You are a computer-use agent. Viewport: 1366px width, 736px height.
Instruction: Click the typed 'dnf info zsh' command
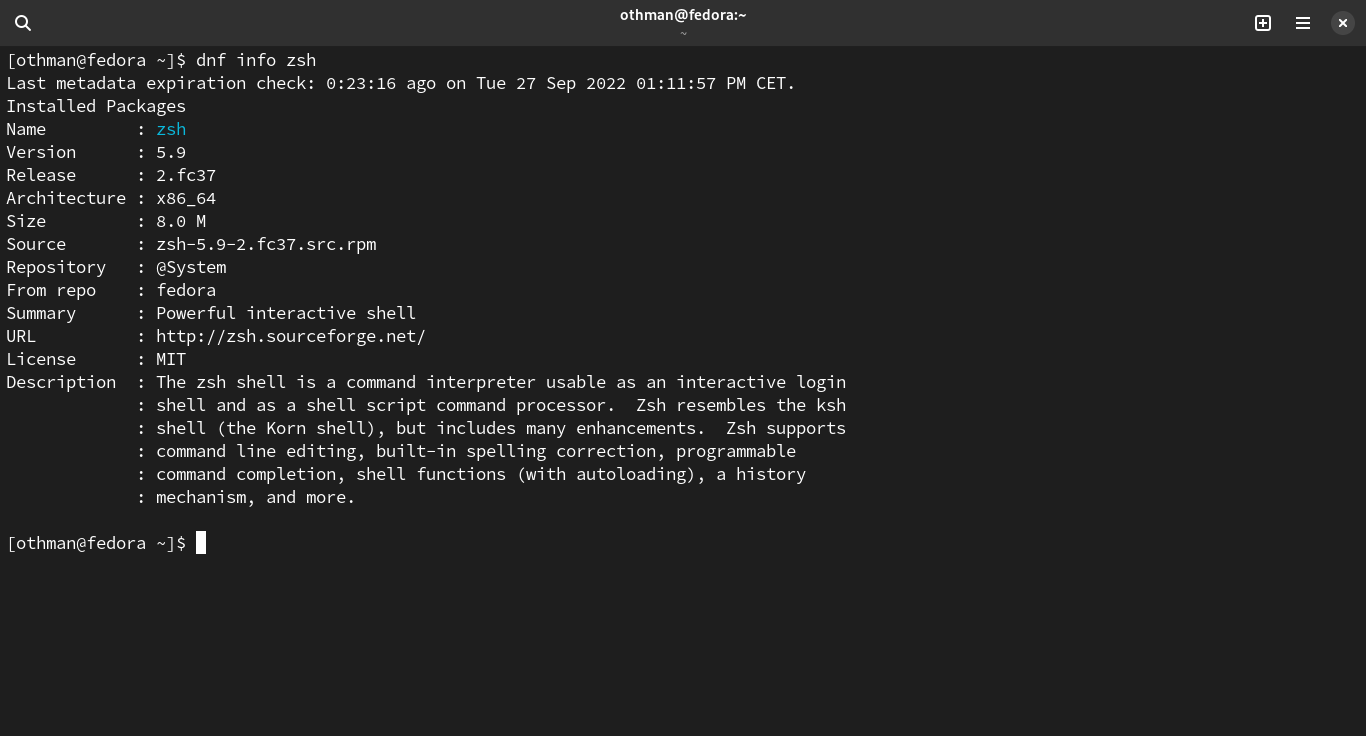[256, 60]
